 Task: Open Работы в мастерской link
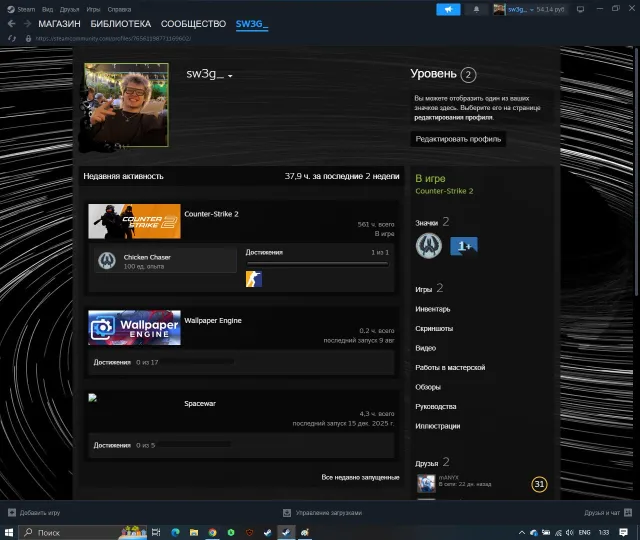[x=450, y=368]
